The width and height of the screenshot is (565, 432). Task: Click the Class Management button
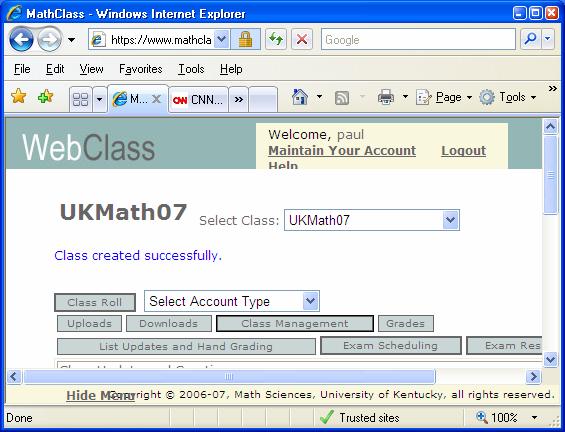pyautogui.click(x=295, y=324)
